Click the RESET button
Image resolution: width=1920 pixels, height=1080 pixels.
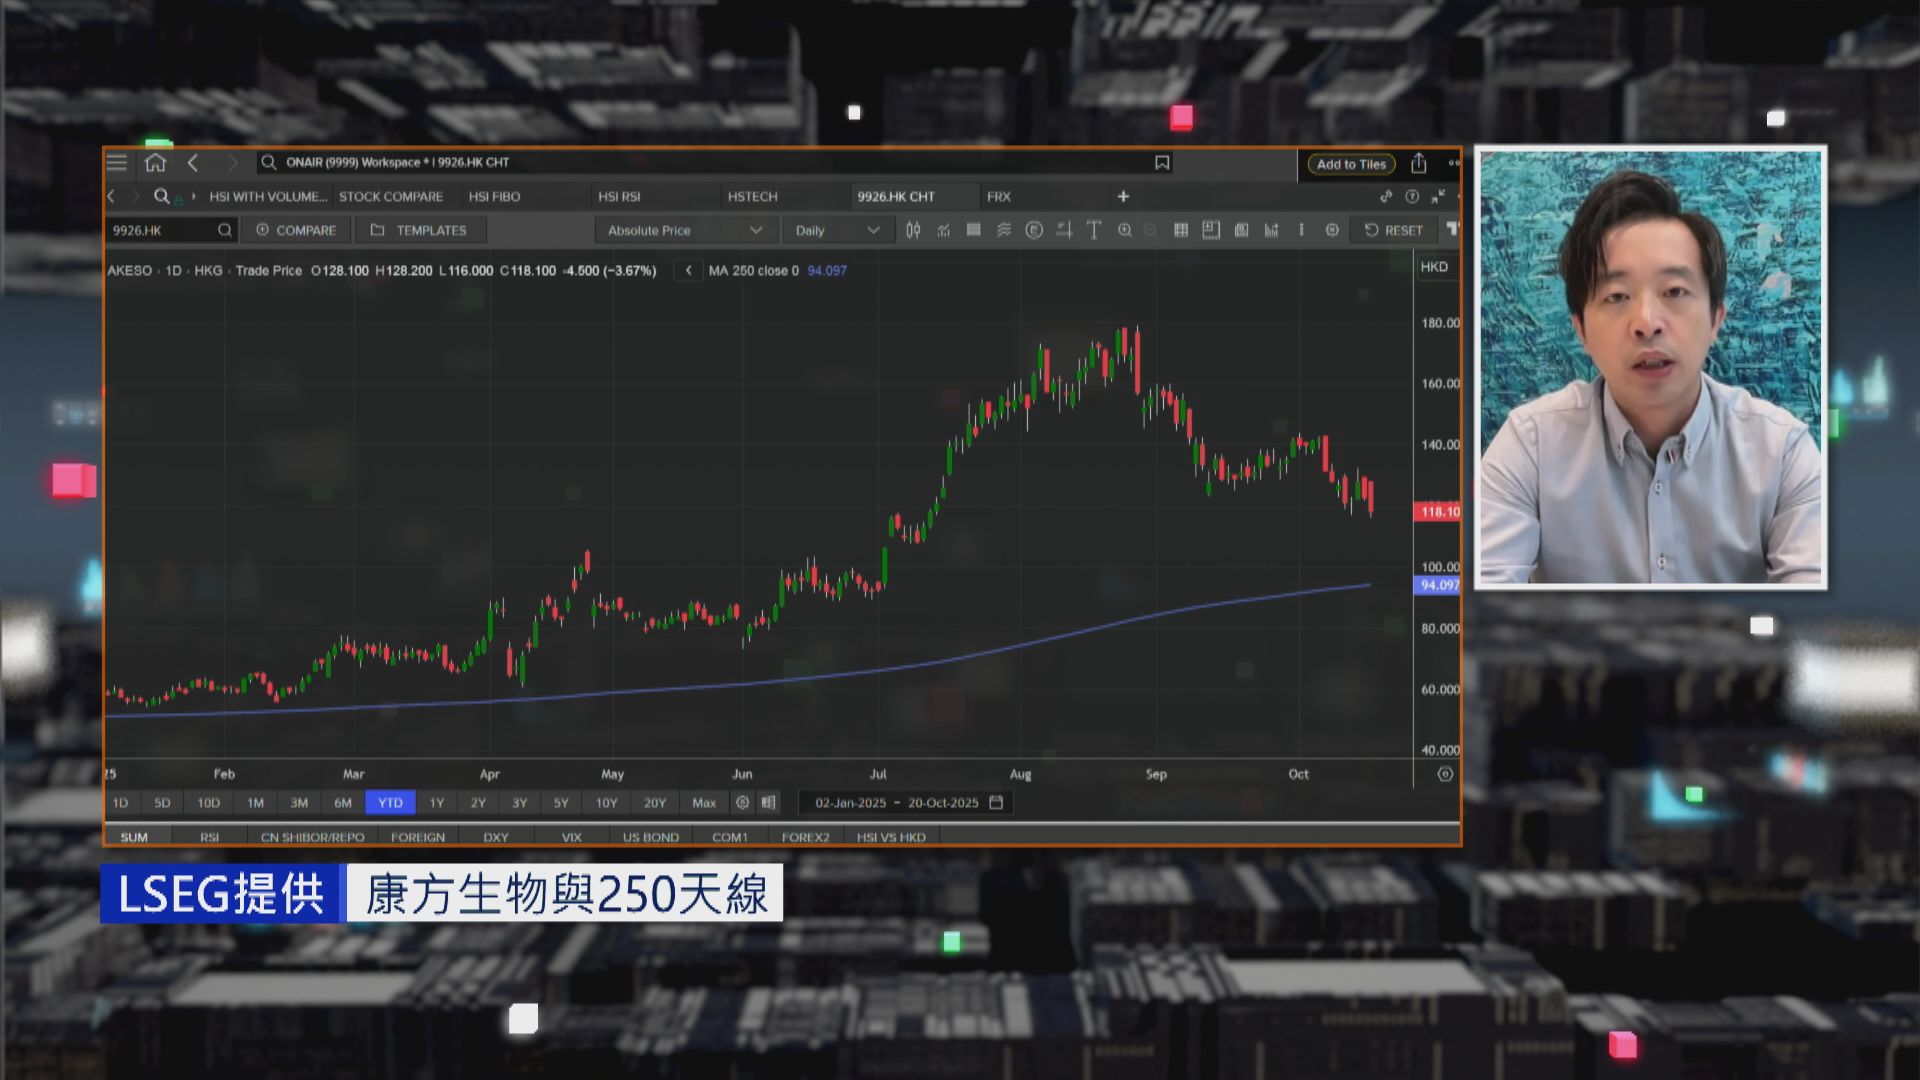point(1393,230)
